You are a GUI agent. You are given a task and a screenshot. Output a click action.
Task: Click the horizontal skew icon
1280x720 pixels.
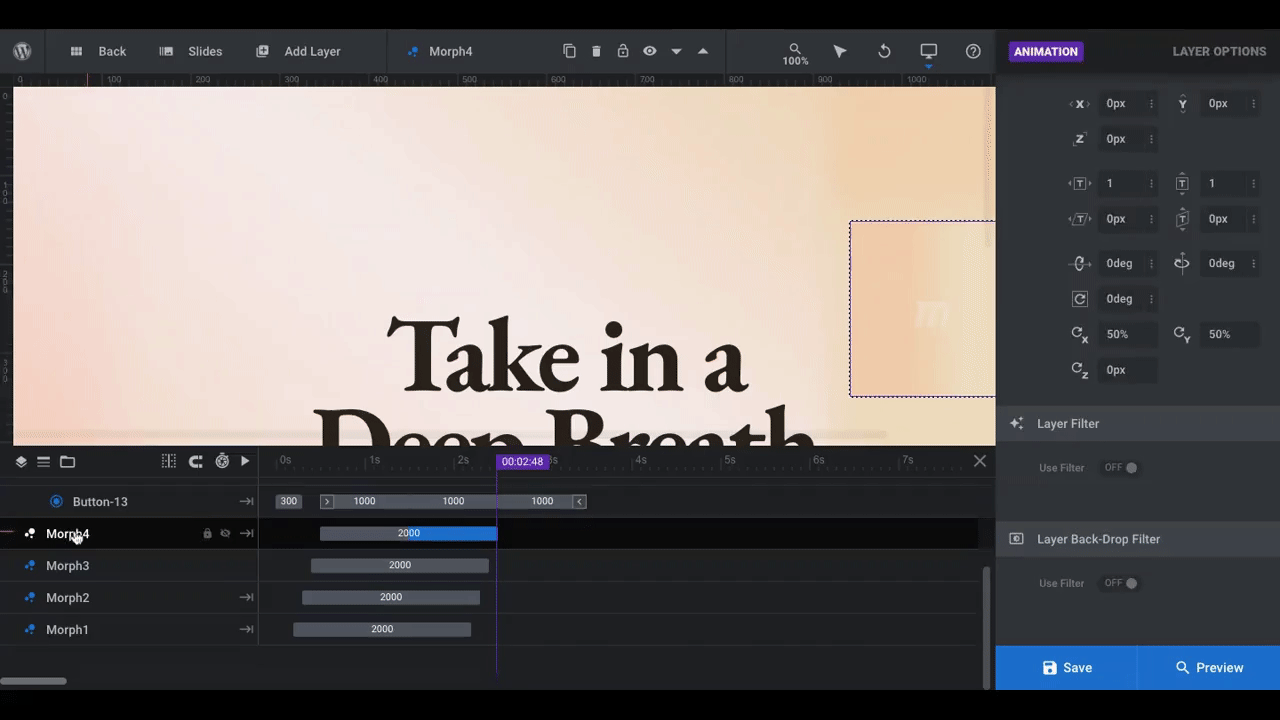[1079, 219]
